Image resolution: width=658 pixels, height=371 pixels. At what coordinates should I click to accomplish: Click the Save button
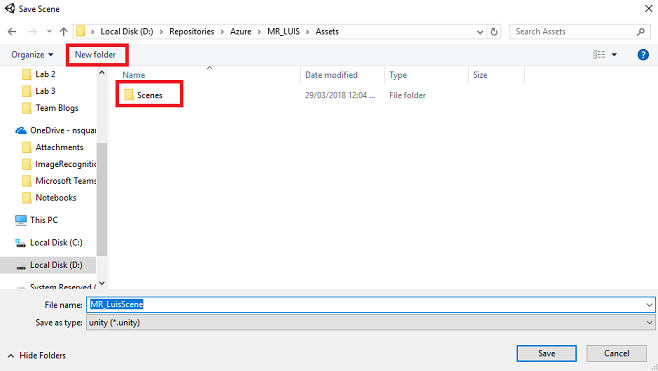[546, 353]
